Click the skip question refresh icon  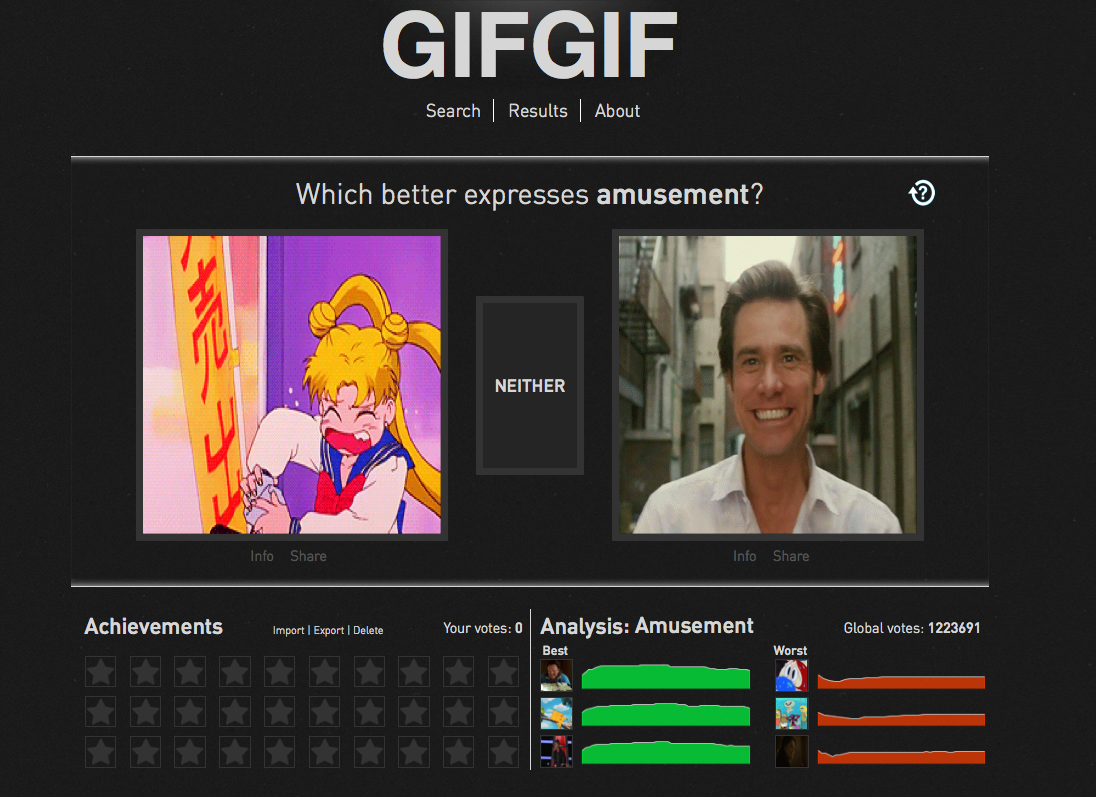click(x=922, y=193)
